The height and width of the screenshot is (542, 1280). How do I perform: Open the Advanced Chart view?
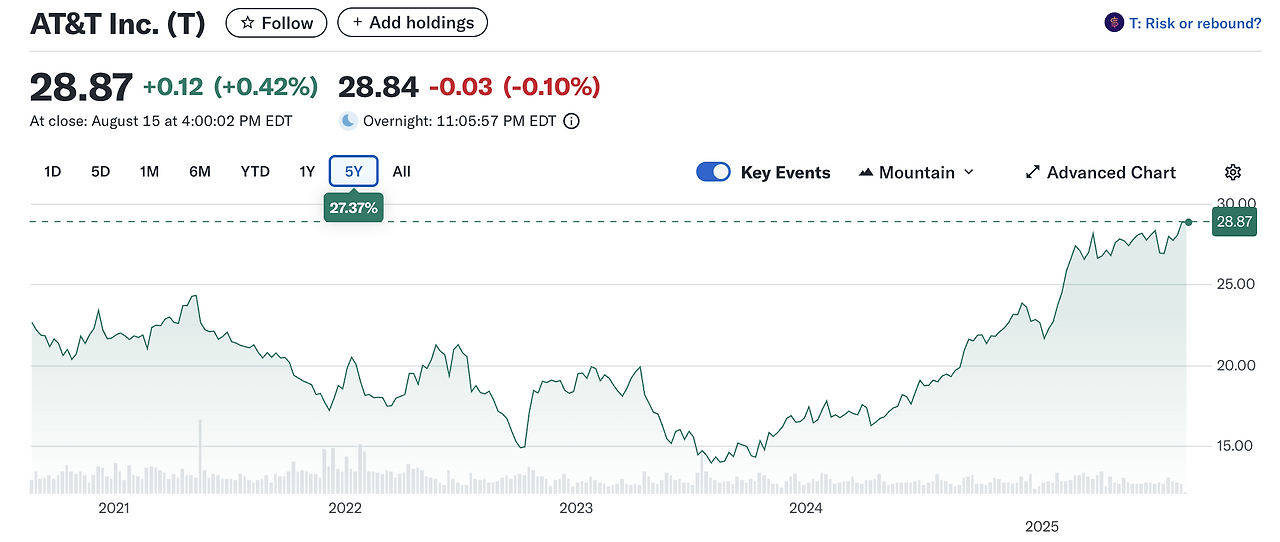pos(1100,172)
